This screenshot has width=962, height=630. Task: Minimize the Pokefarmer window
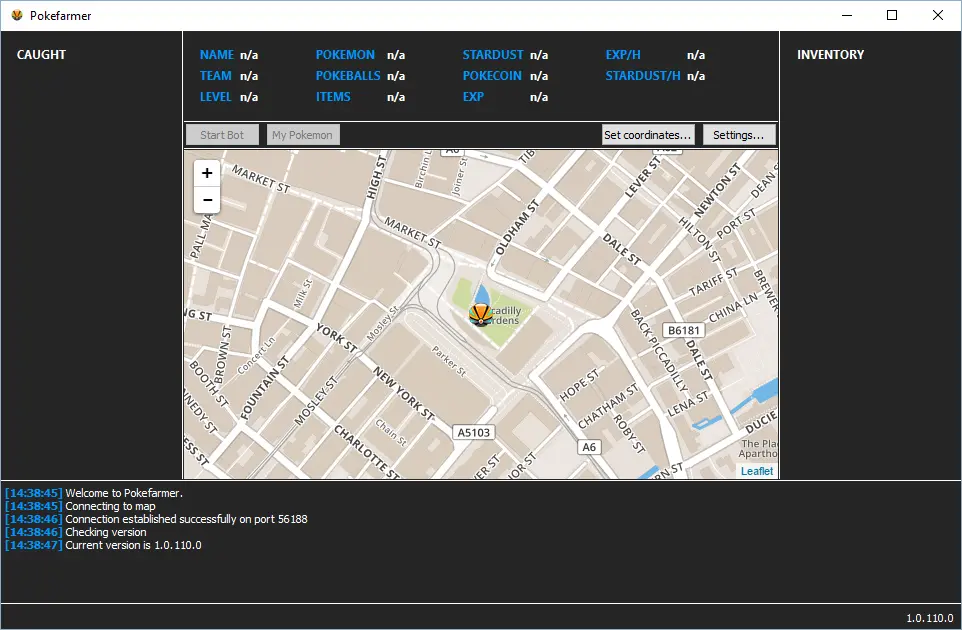[x=847, y=15]
